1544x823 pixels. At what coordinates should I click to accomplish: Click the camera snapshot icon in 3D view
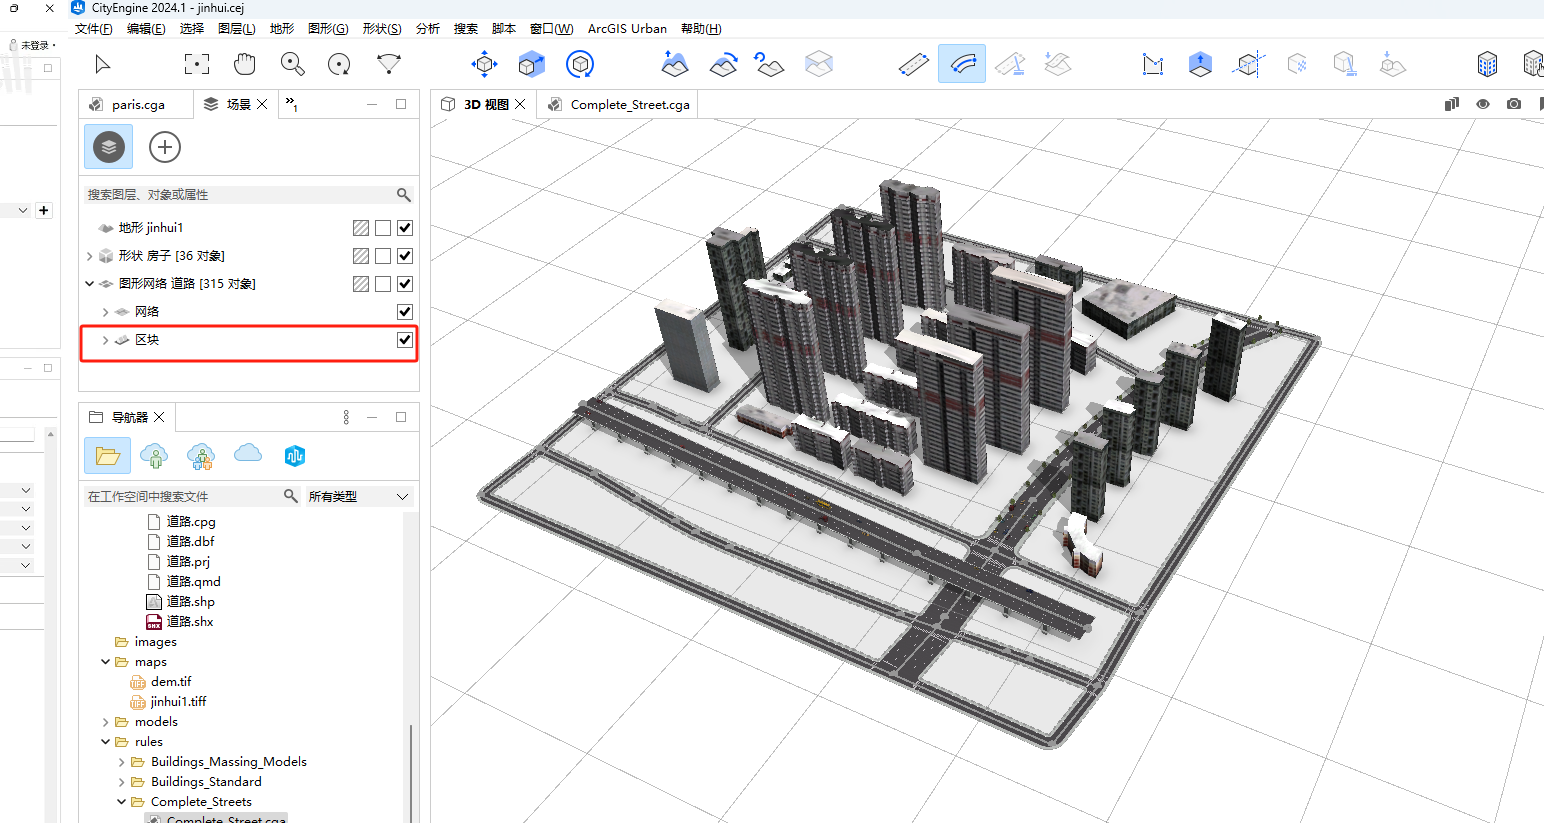1514,104
